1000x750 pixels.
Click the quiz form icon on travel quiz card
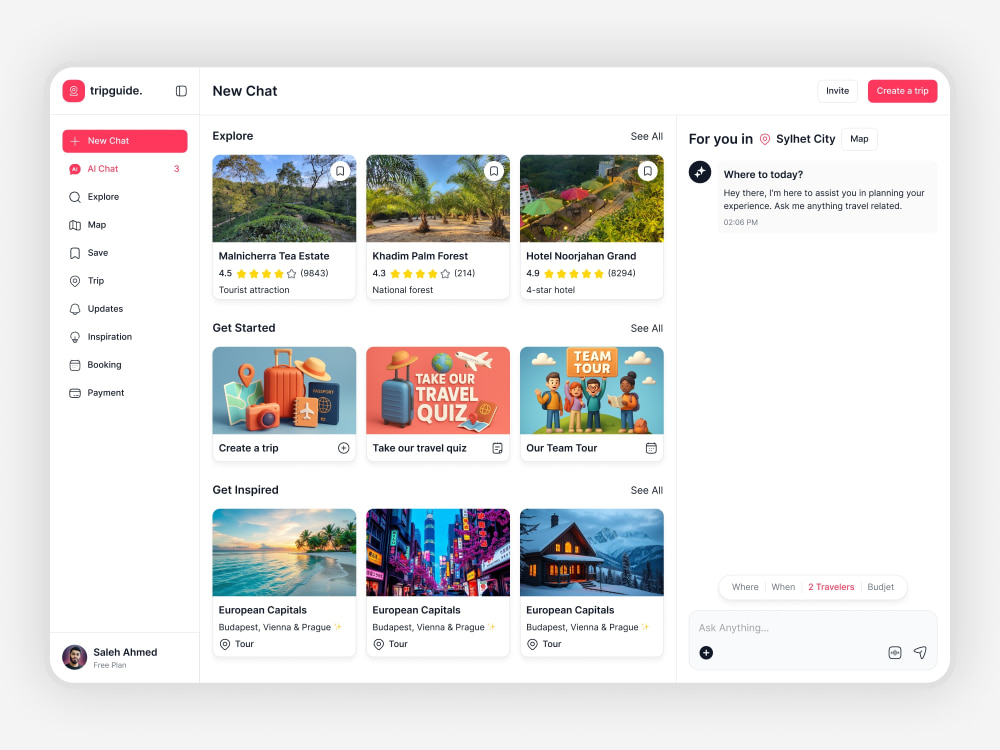pyautogui.click(x=497, y=448)
